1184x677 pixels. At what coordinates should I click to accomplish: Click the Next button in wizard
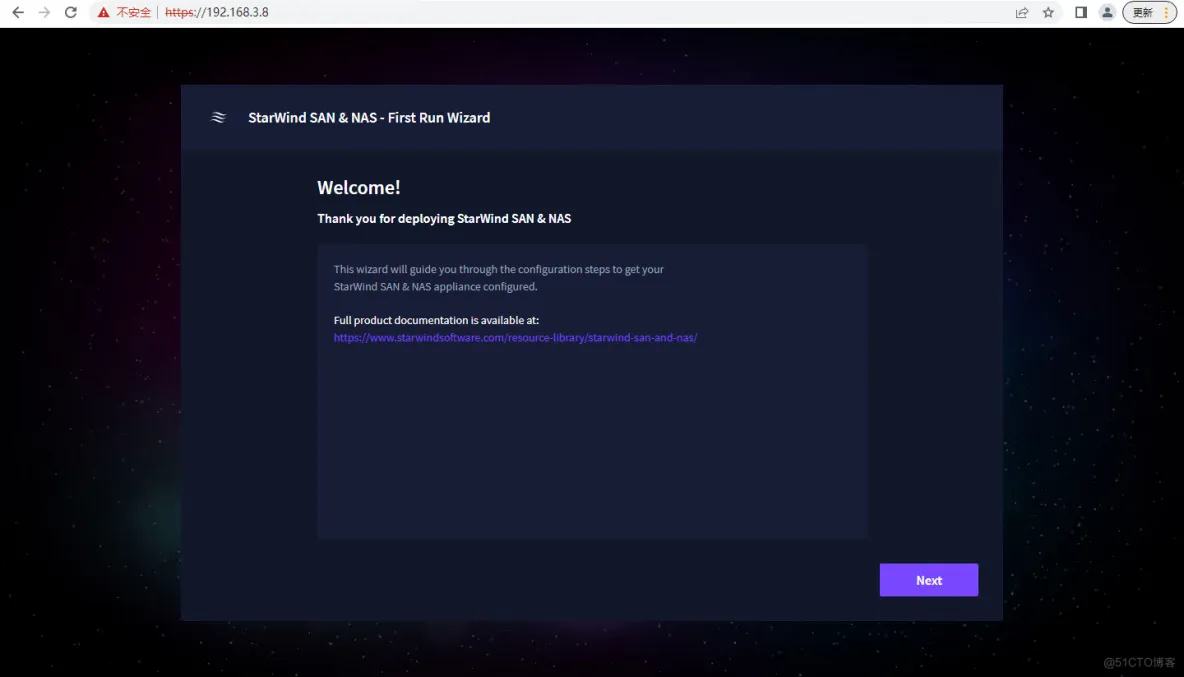[x=928, y=580]
